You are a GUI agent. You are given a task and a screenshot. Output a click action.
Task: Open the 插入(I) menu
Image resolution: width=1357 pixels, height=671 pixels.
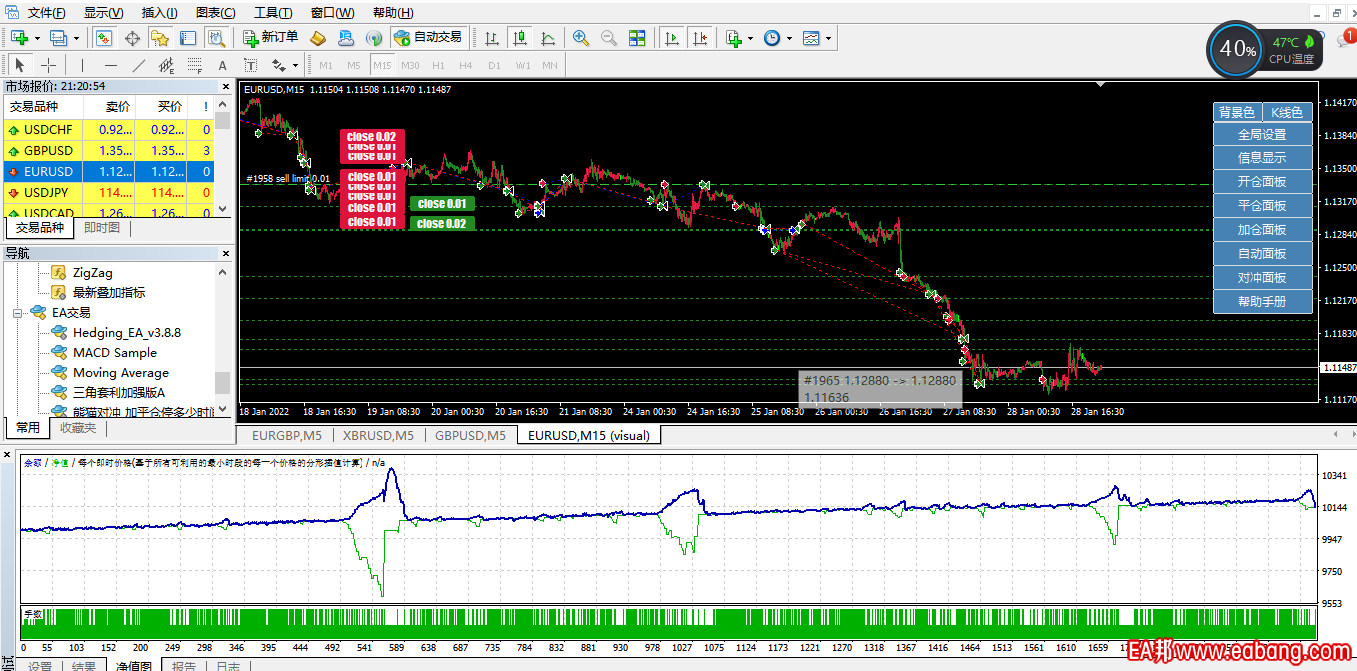click(x=159, y=13)
